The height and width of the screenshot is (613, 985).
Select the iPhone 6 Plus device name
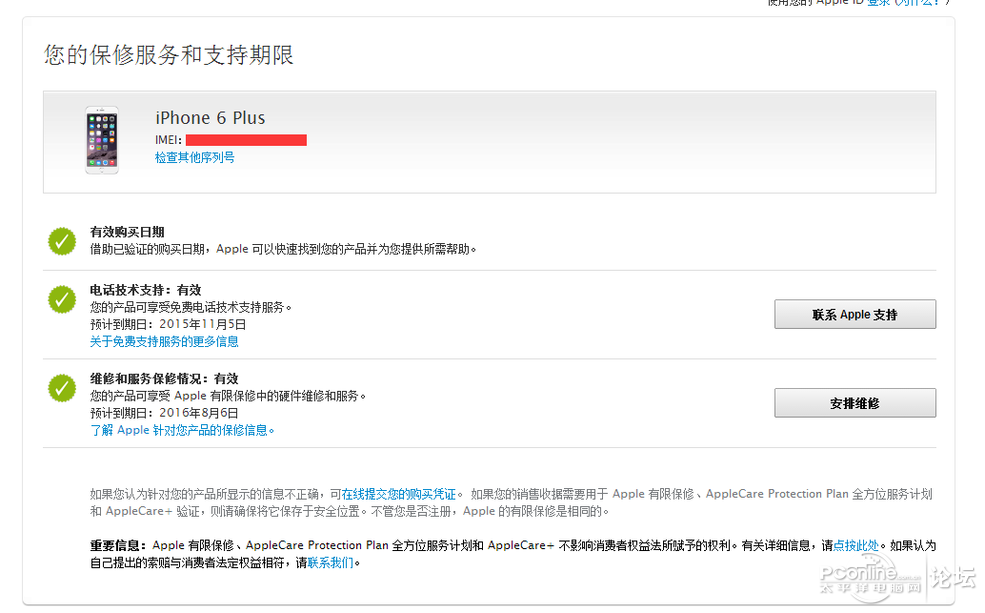pyautogui.click(x=210, y=118)
